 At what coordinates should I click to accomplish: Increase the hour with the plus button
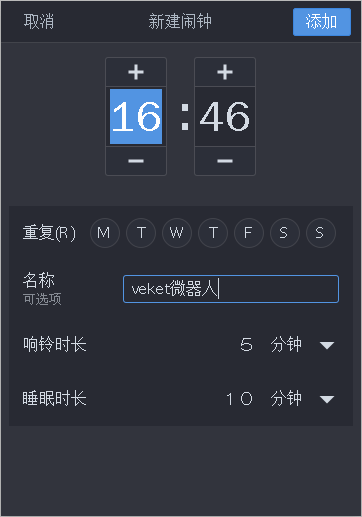click(136, 72)
